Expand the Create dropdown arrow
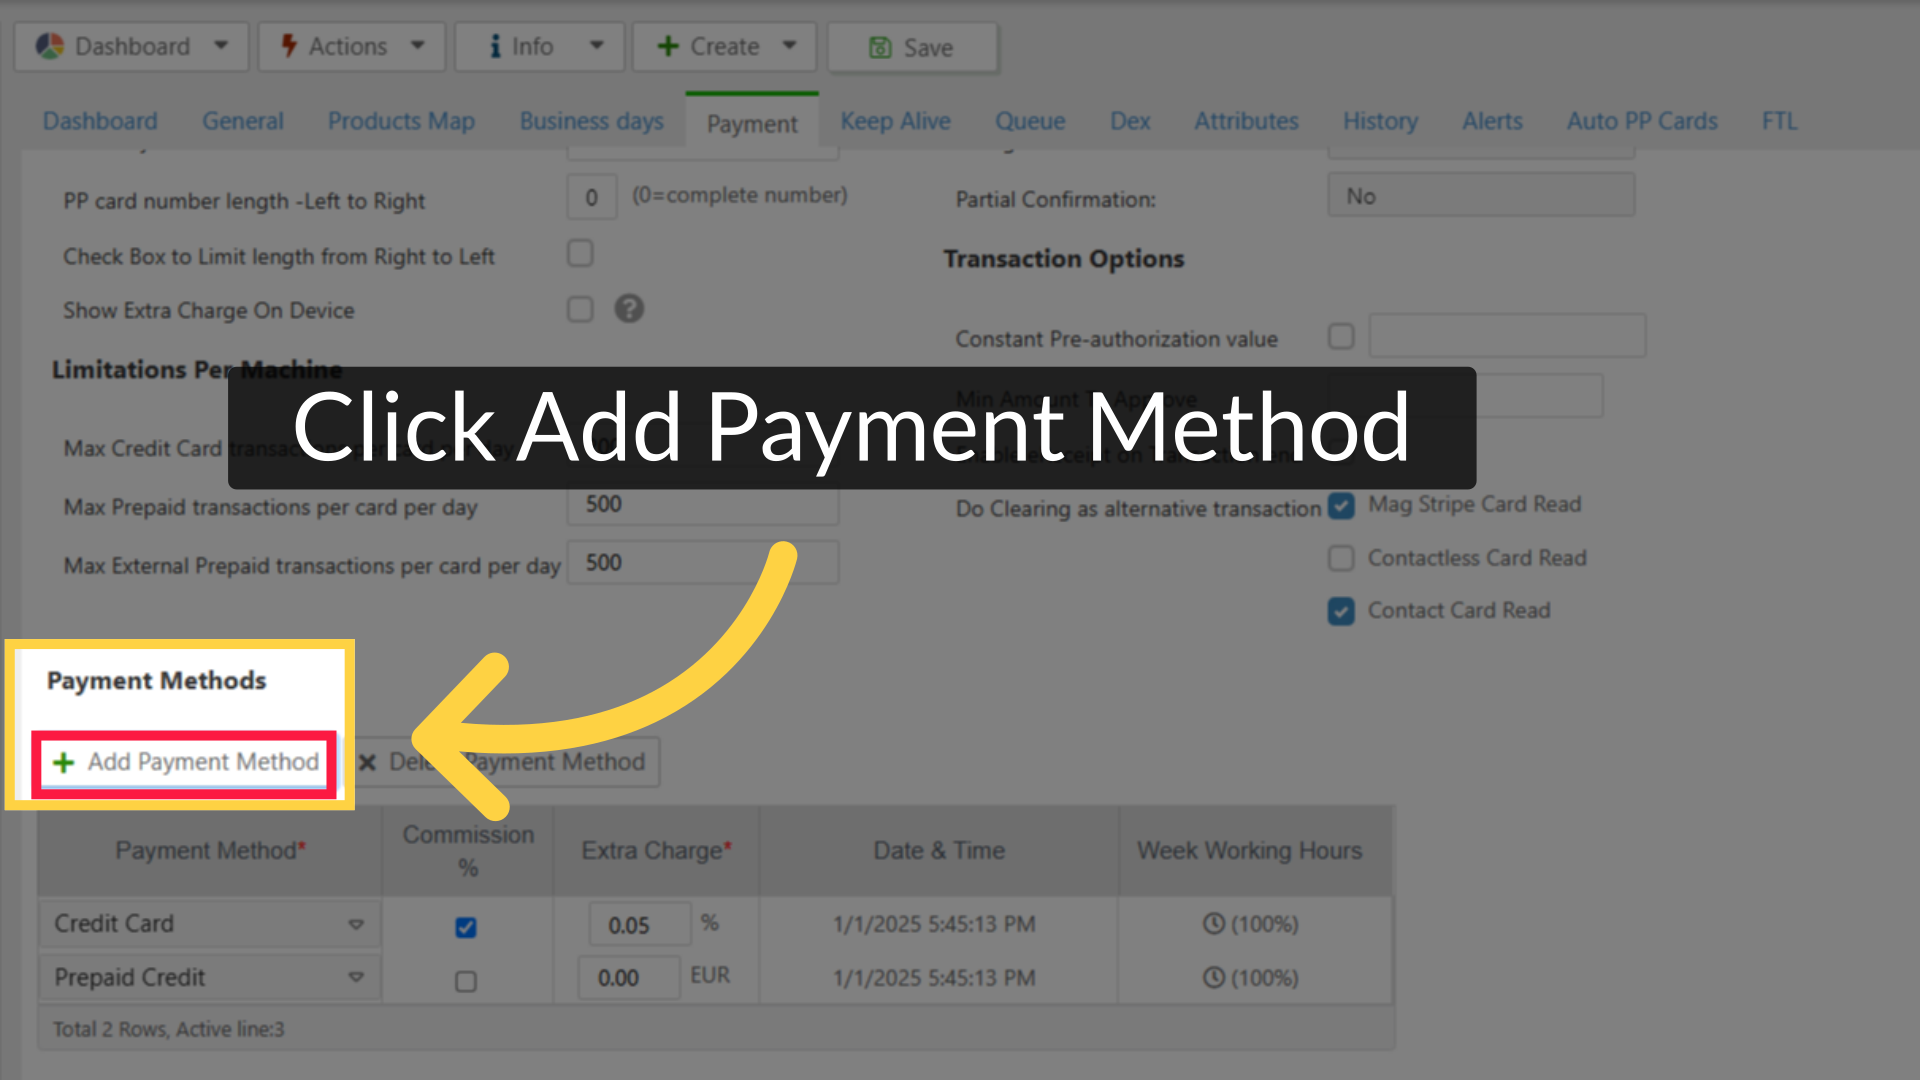The height and width of the screenshot is (1080, 1920). [789, 46]
